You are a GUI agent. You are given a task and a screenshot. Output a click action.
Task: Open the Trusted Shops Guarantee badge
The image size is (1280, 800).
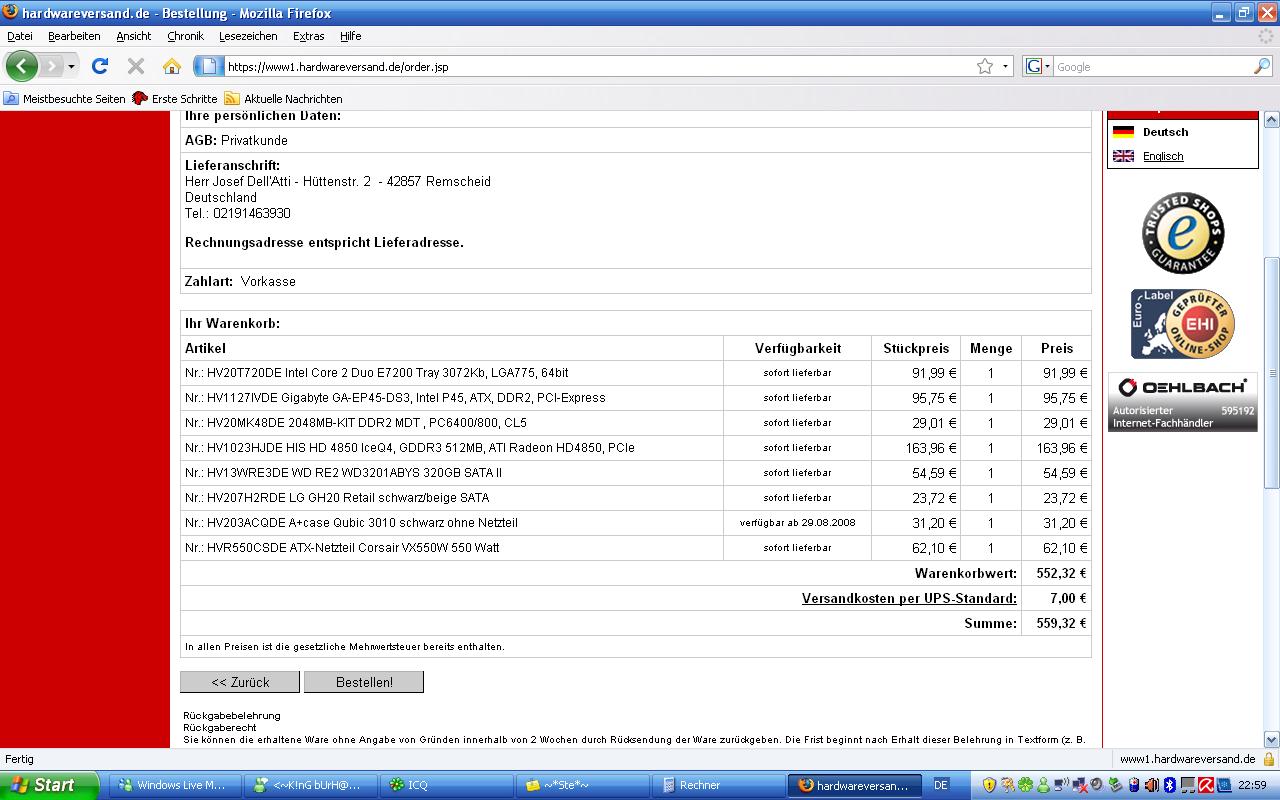pyautogui.click(x=1183, y=233)
